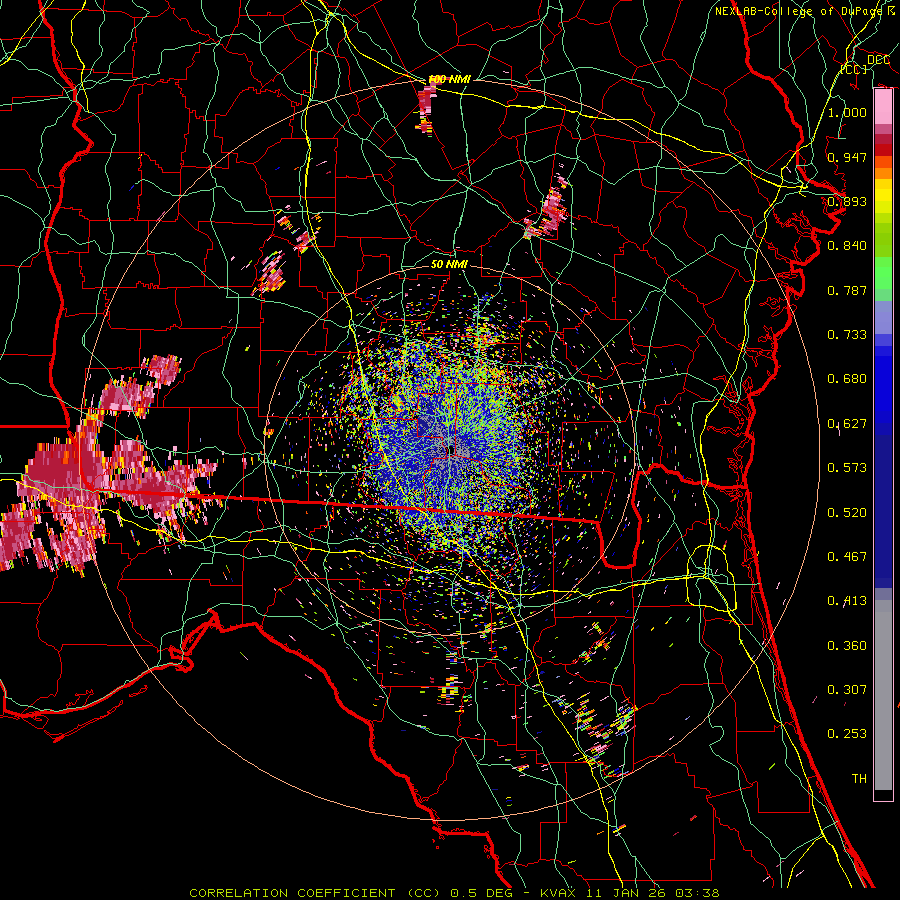The height and width of the screenshot is (900, 900).
Task: Click the 0.733 scale label
Action: 847,335
